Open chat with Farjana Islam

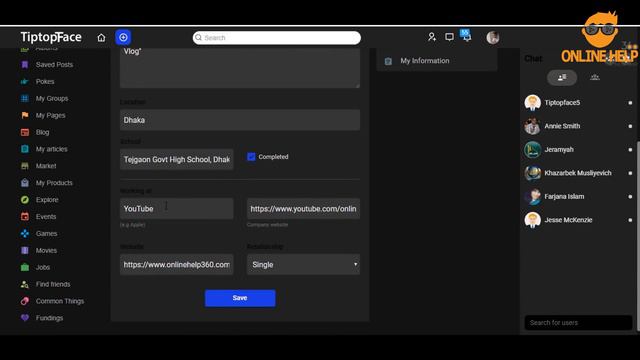coord(578,197)
